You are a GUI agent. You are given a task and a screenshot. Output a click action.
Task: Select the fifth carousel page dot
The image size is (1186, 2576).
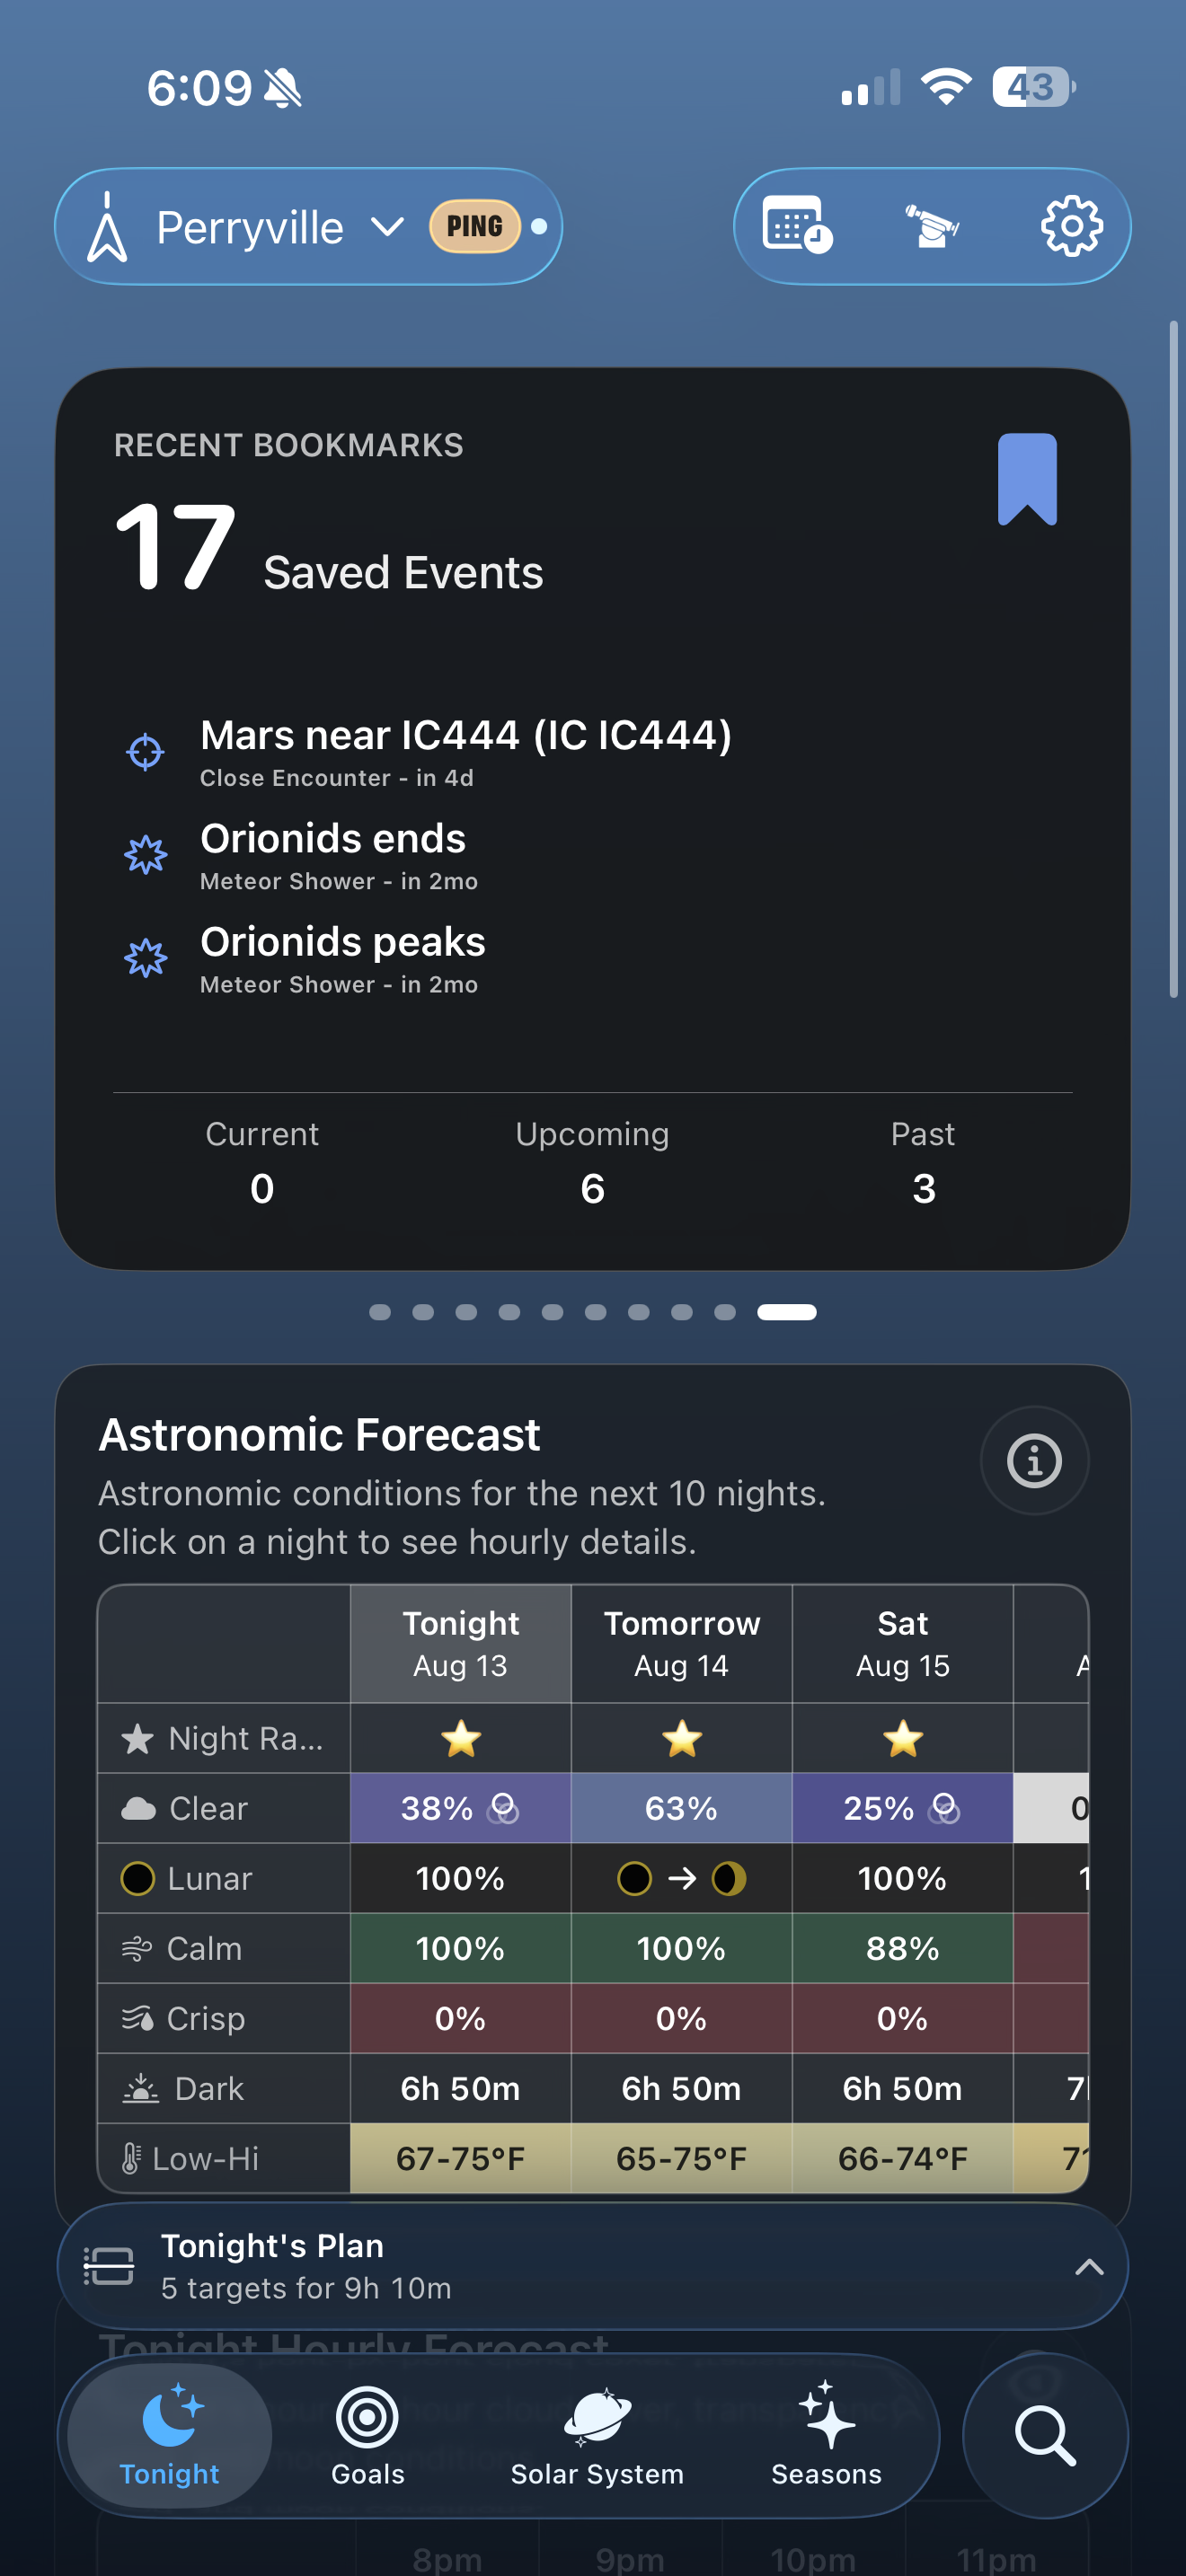tap(552, 1312)
